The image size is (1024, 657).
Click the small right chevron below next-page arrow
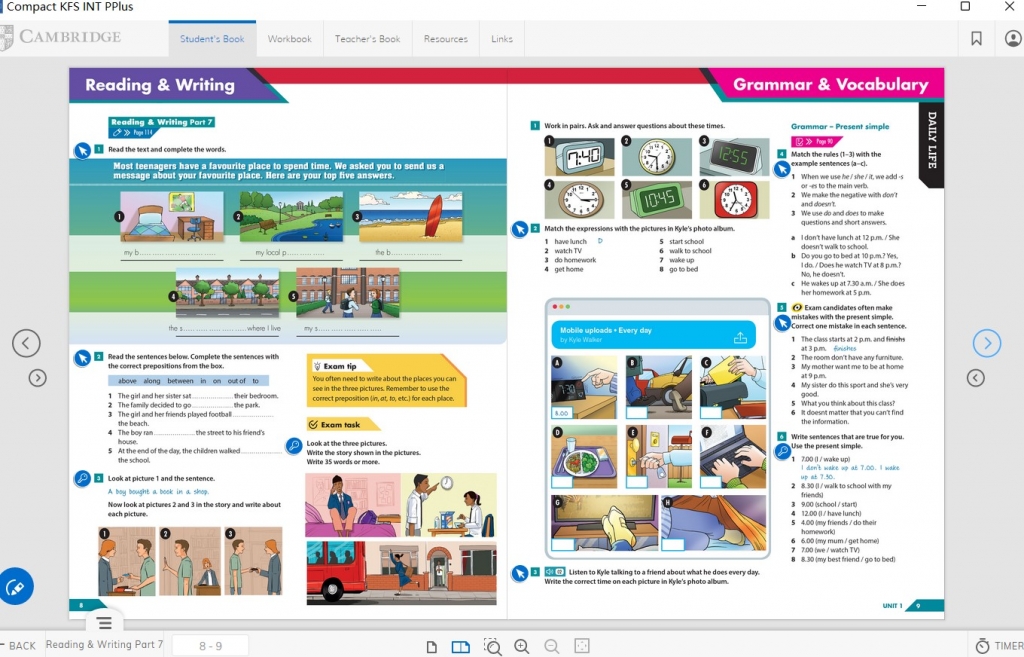(x=976, y=378)
